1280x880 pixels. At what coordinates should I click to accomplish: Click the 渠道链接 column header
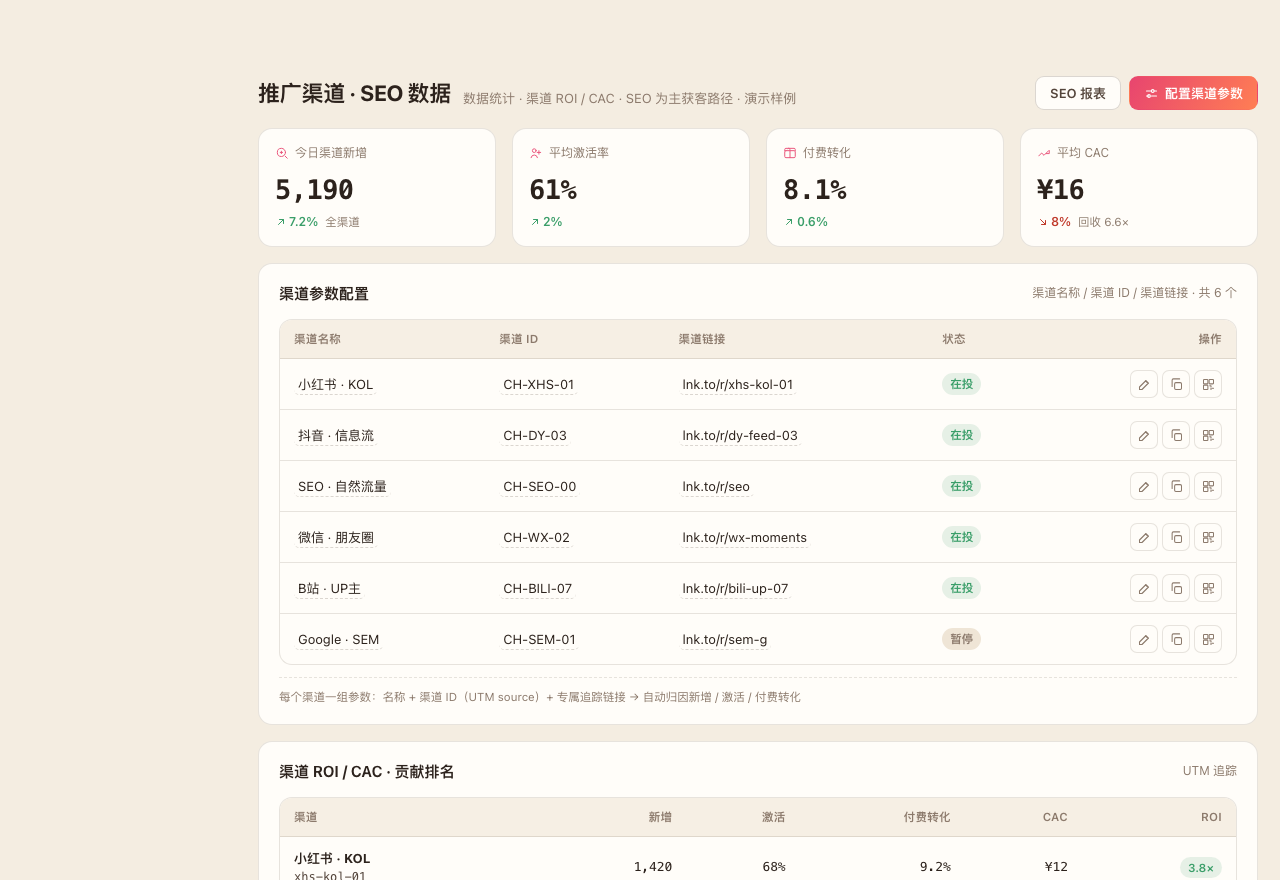pyautogui.click(x=702, y=339)
